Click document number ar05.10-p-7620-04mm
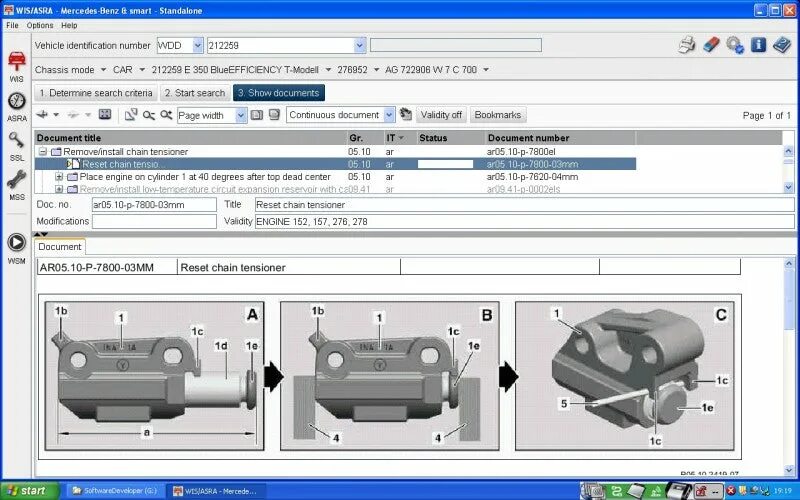 (x=532, y=177)
